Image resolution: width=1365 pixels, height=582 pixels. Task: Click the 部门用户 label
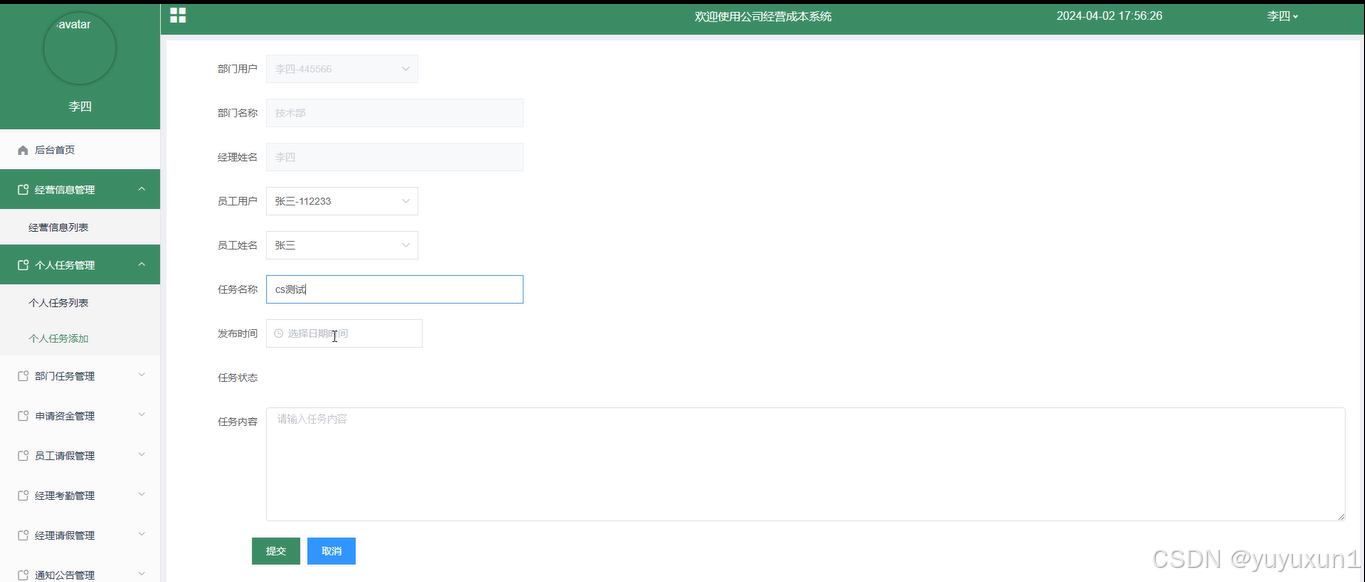pos(238,69)
